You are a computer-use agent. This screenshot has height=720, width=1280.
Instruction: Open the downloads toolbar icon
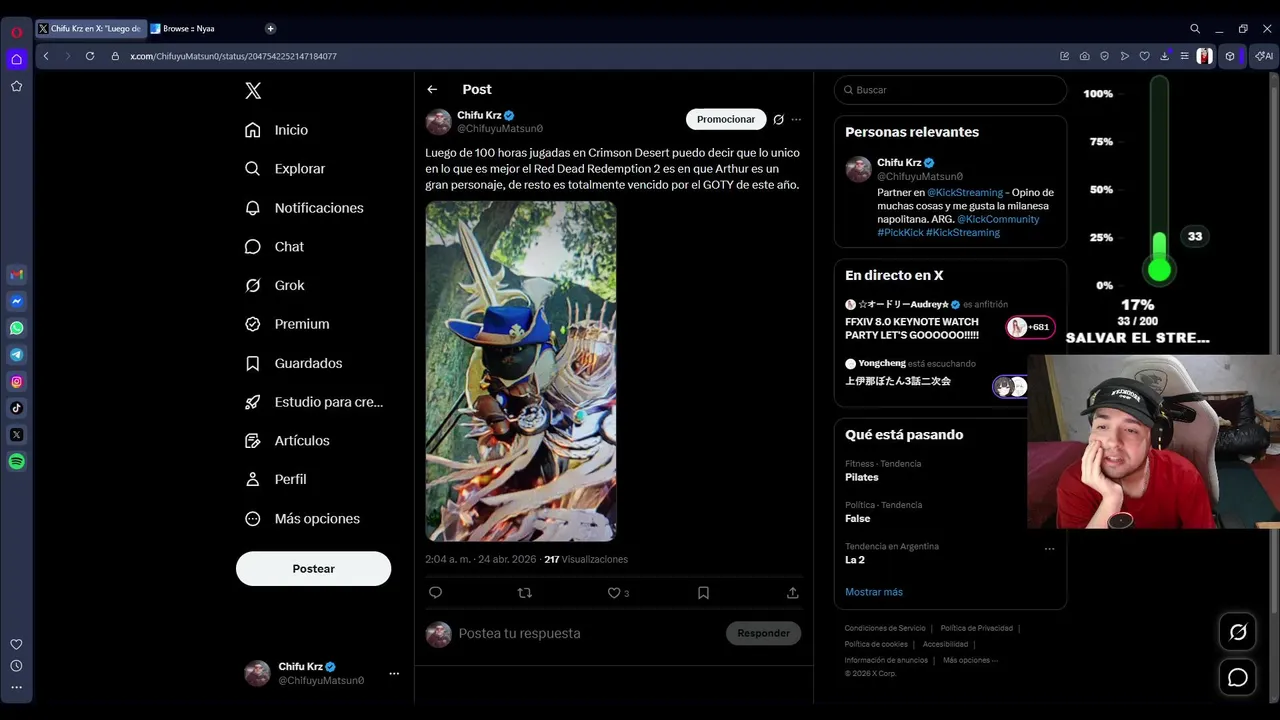tap(1164, 56)
